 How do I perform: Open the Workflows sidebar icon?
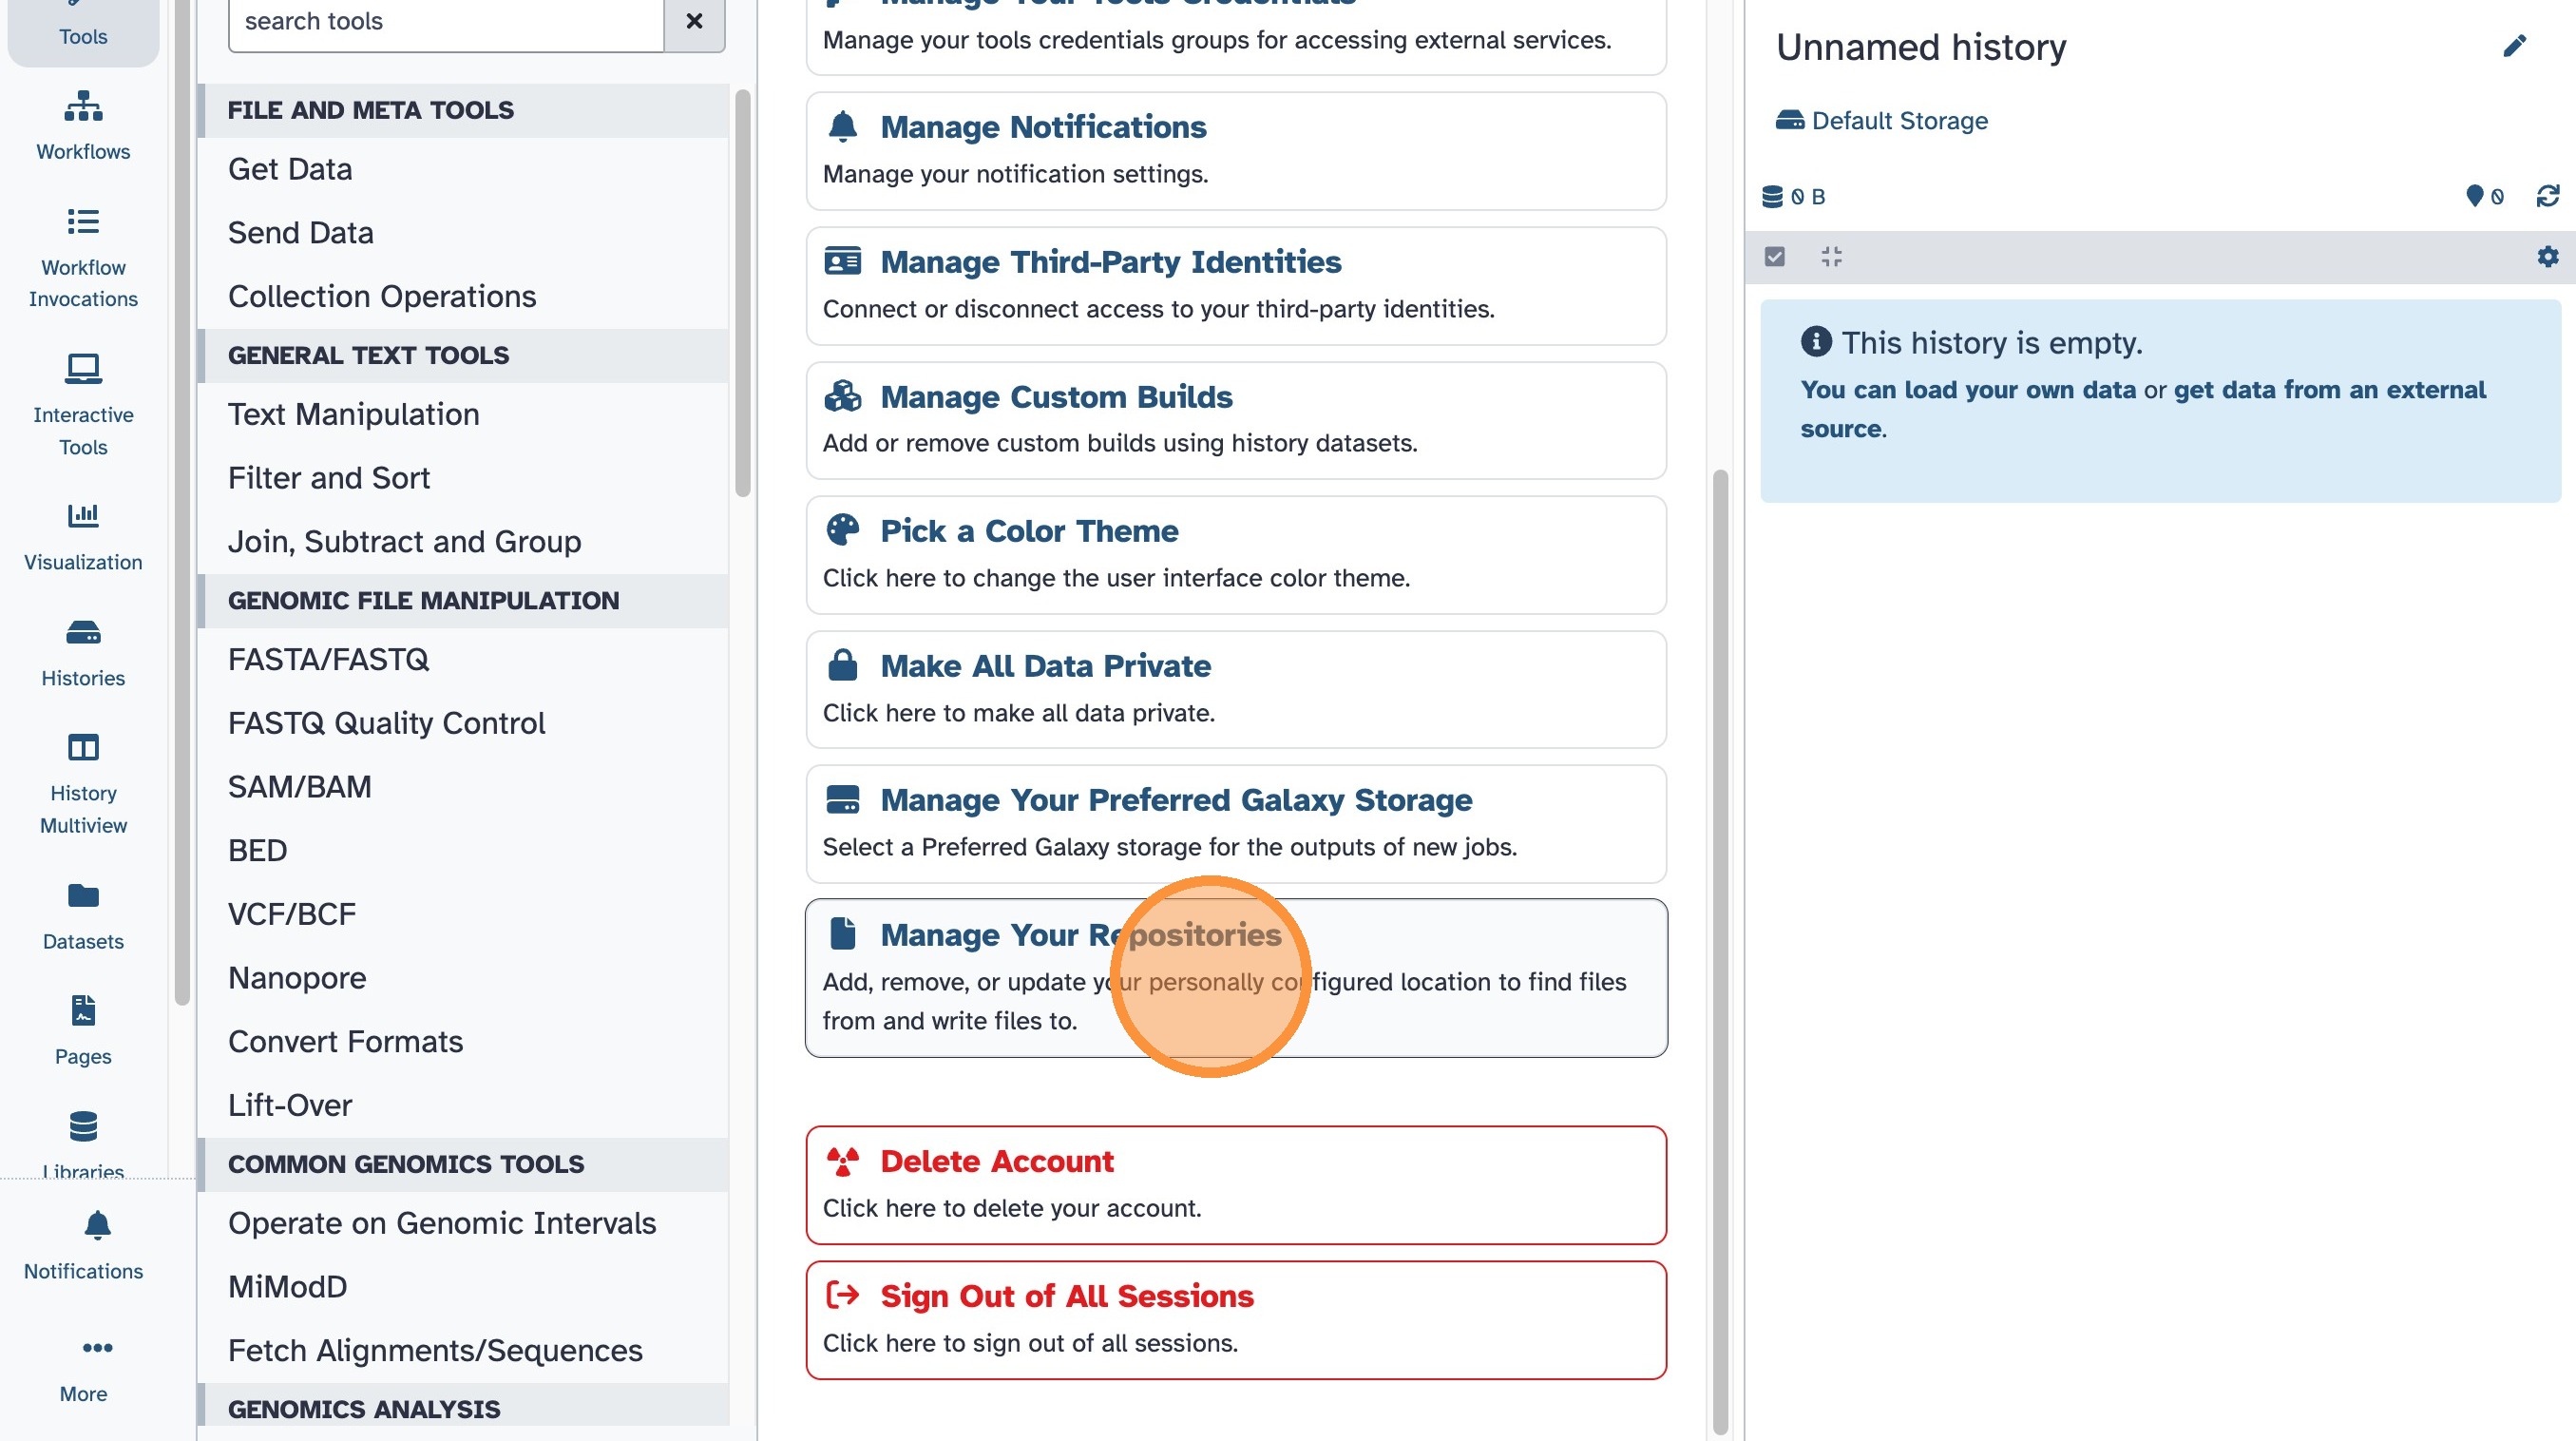(x=83, y=106)
